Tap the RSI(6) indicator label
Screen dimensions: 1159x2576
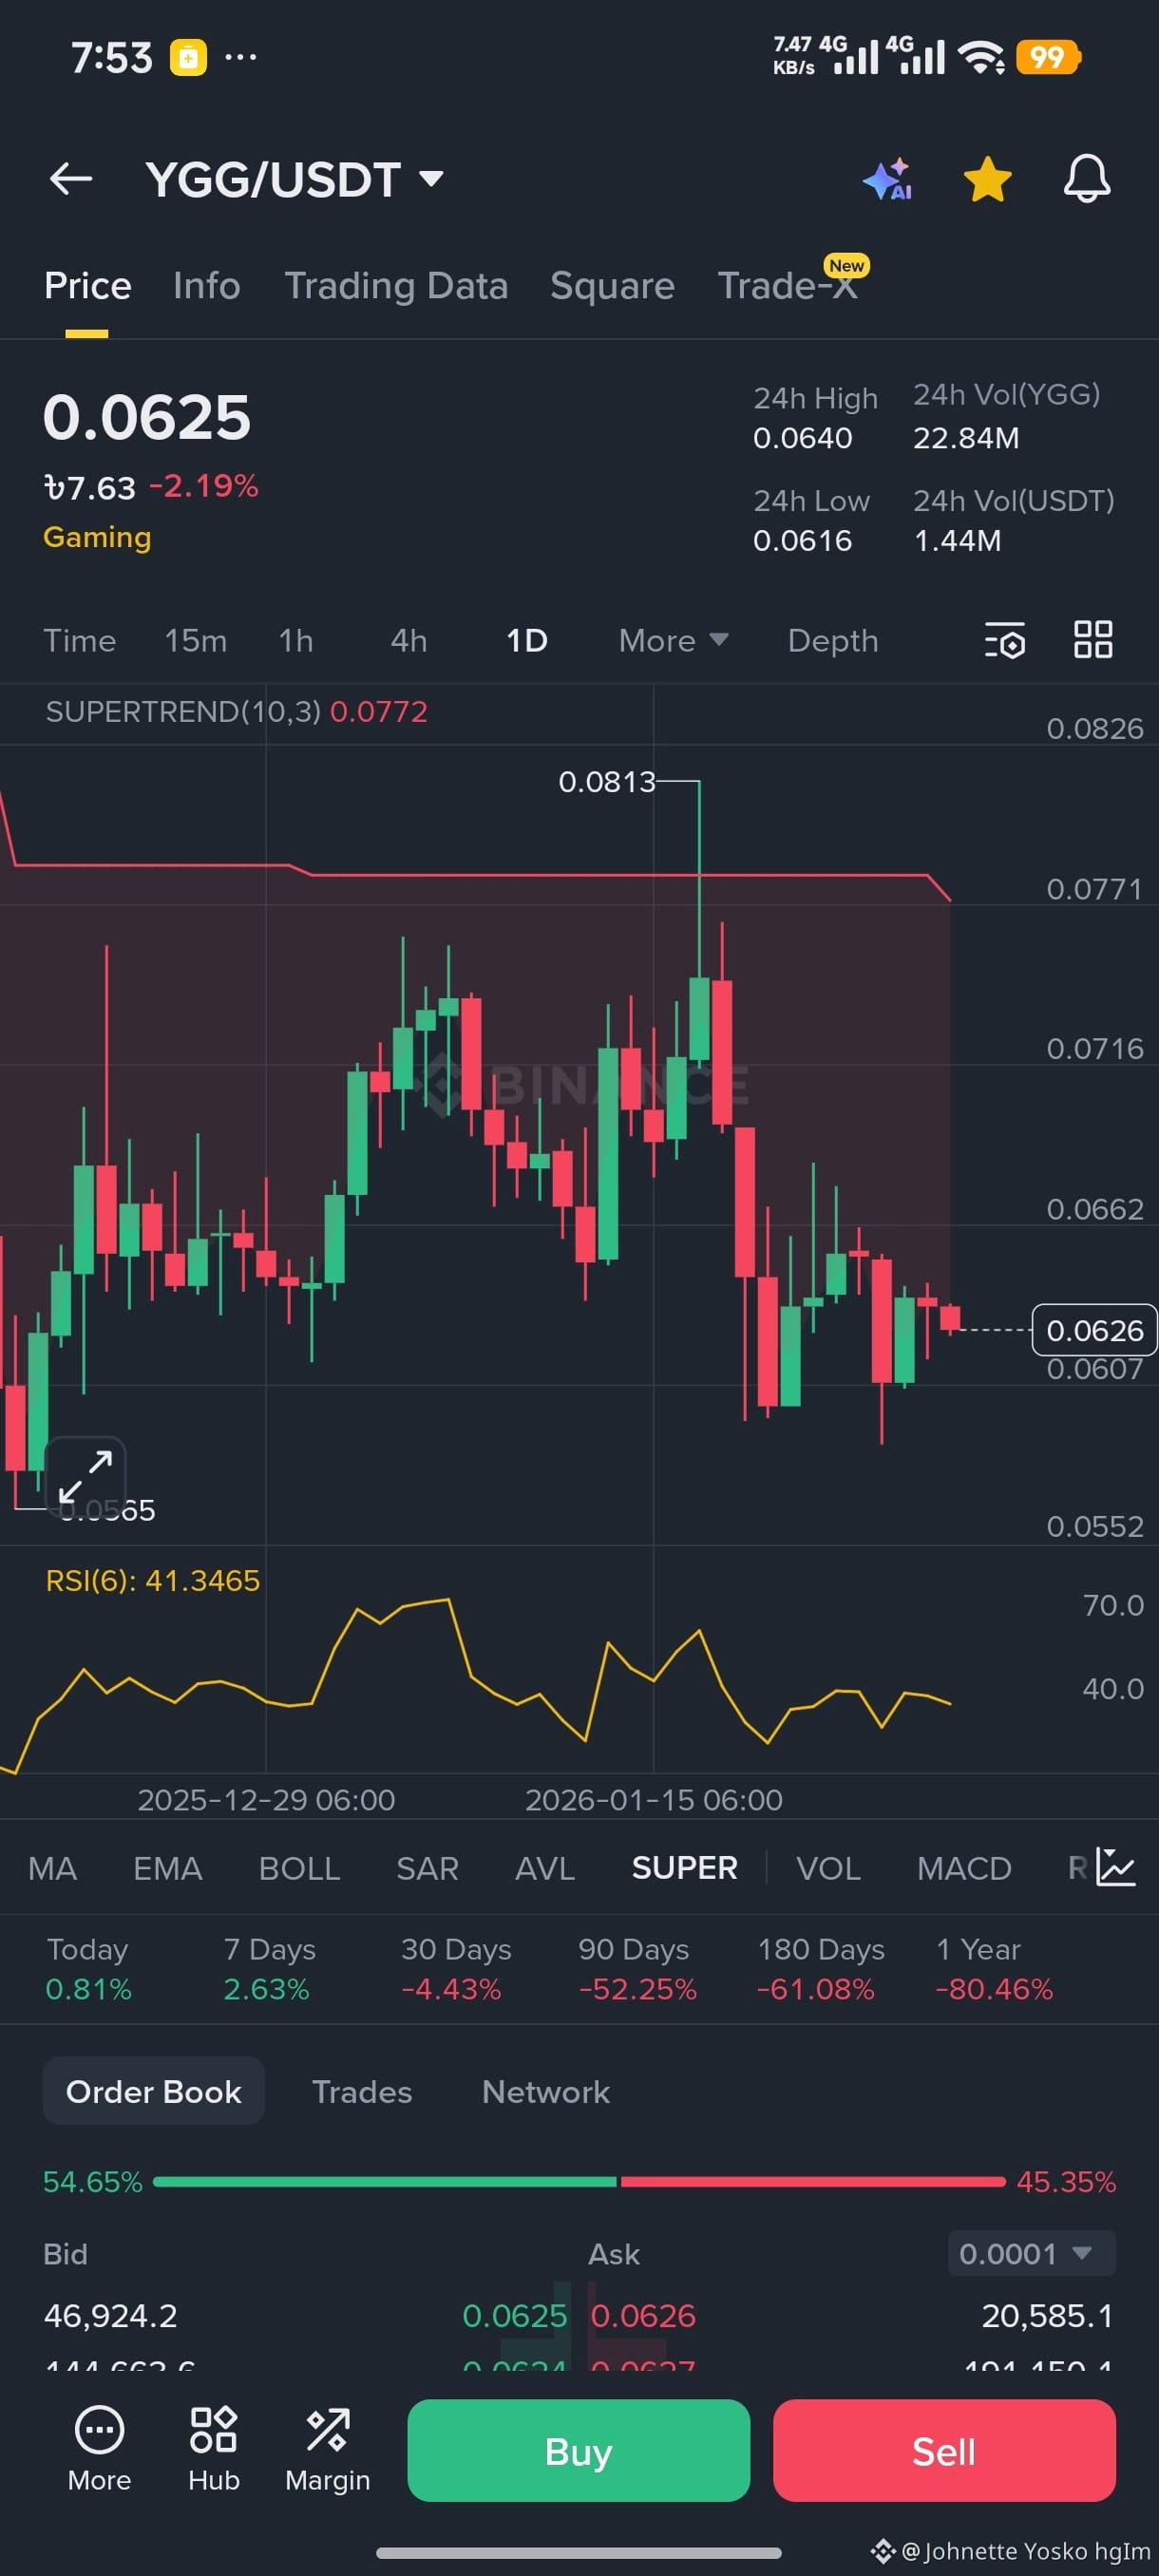[152, 1580]
